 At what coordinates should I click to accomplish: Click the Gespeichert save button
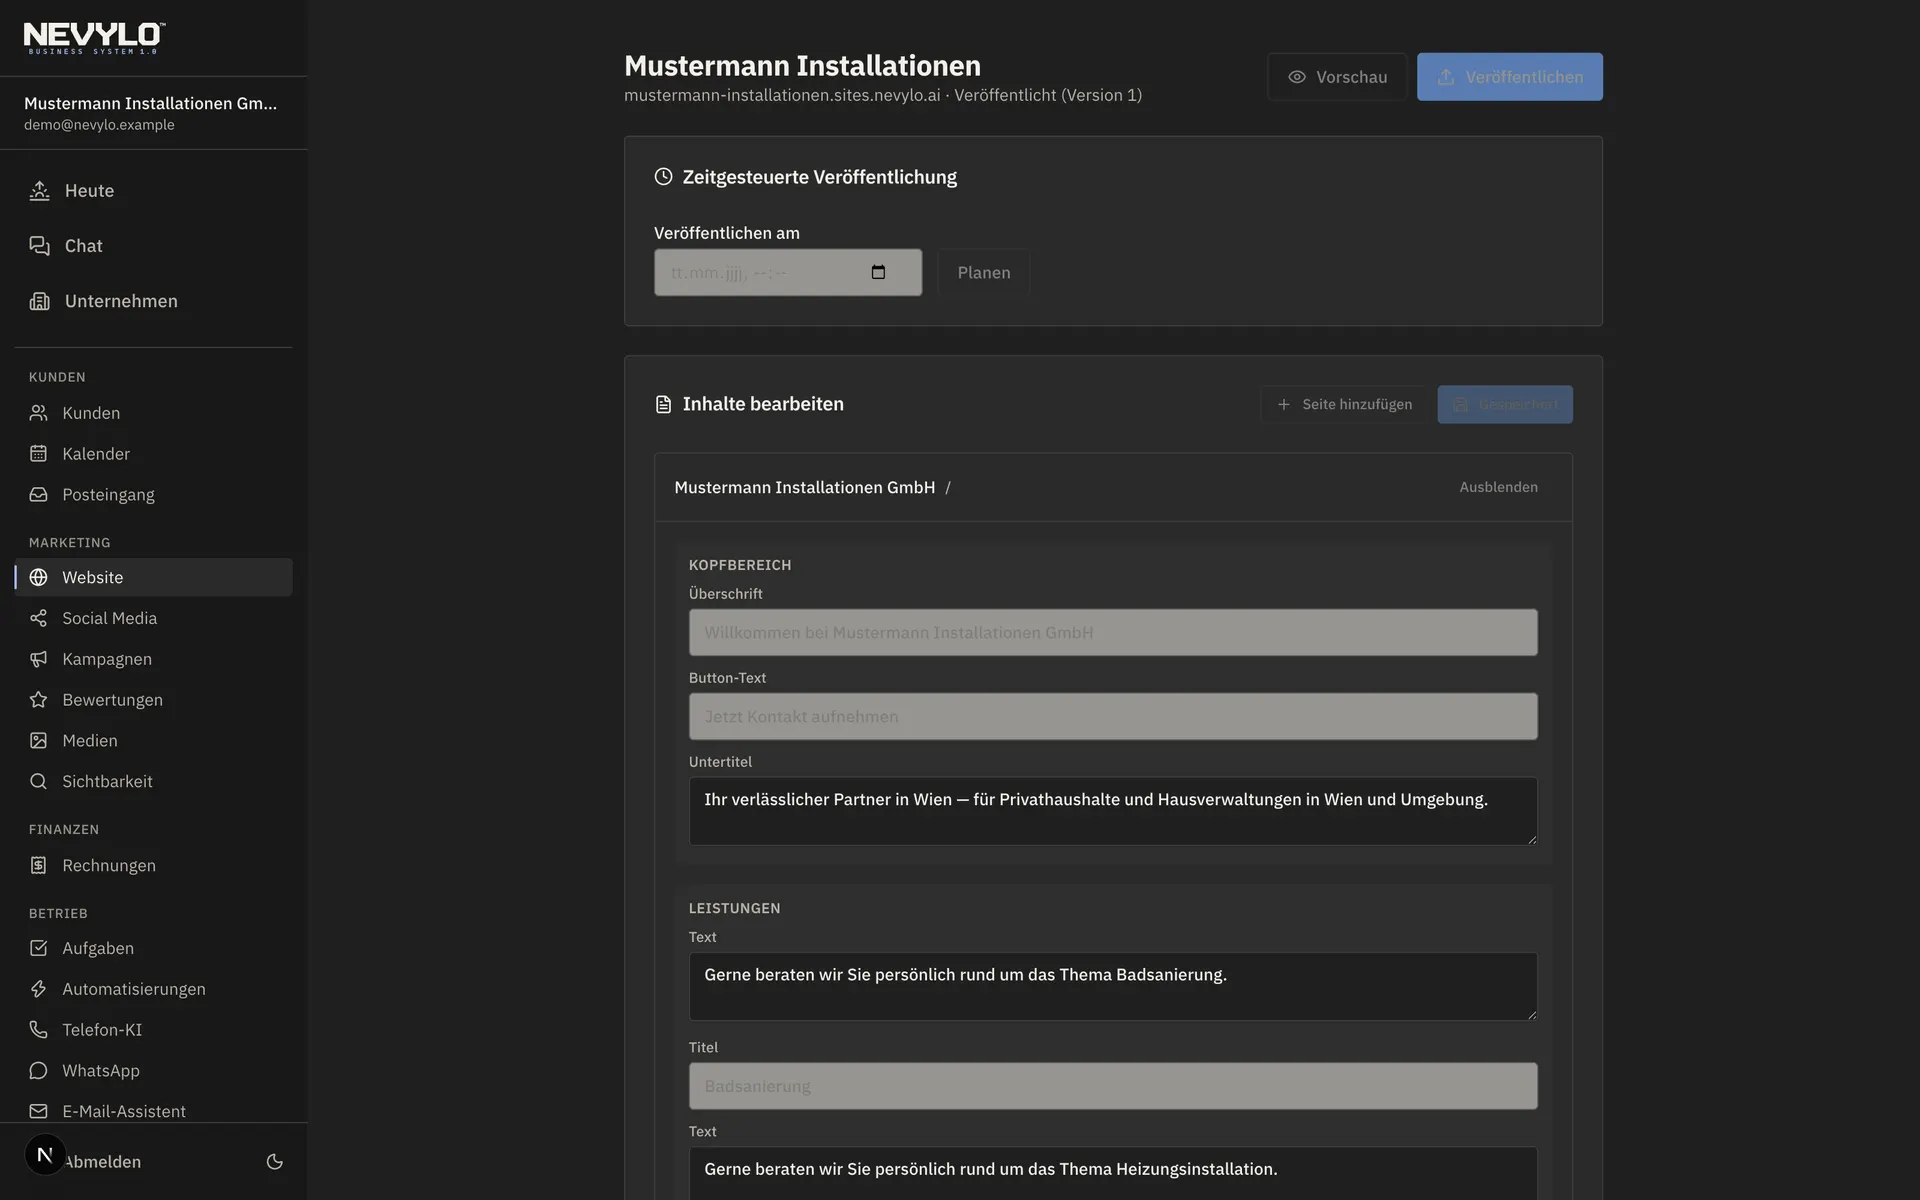coord(1505,404)
